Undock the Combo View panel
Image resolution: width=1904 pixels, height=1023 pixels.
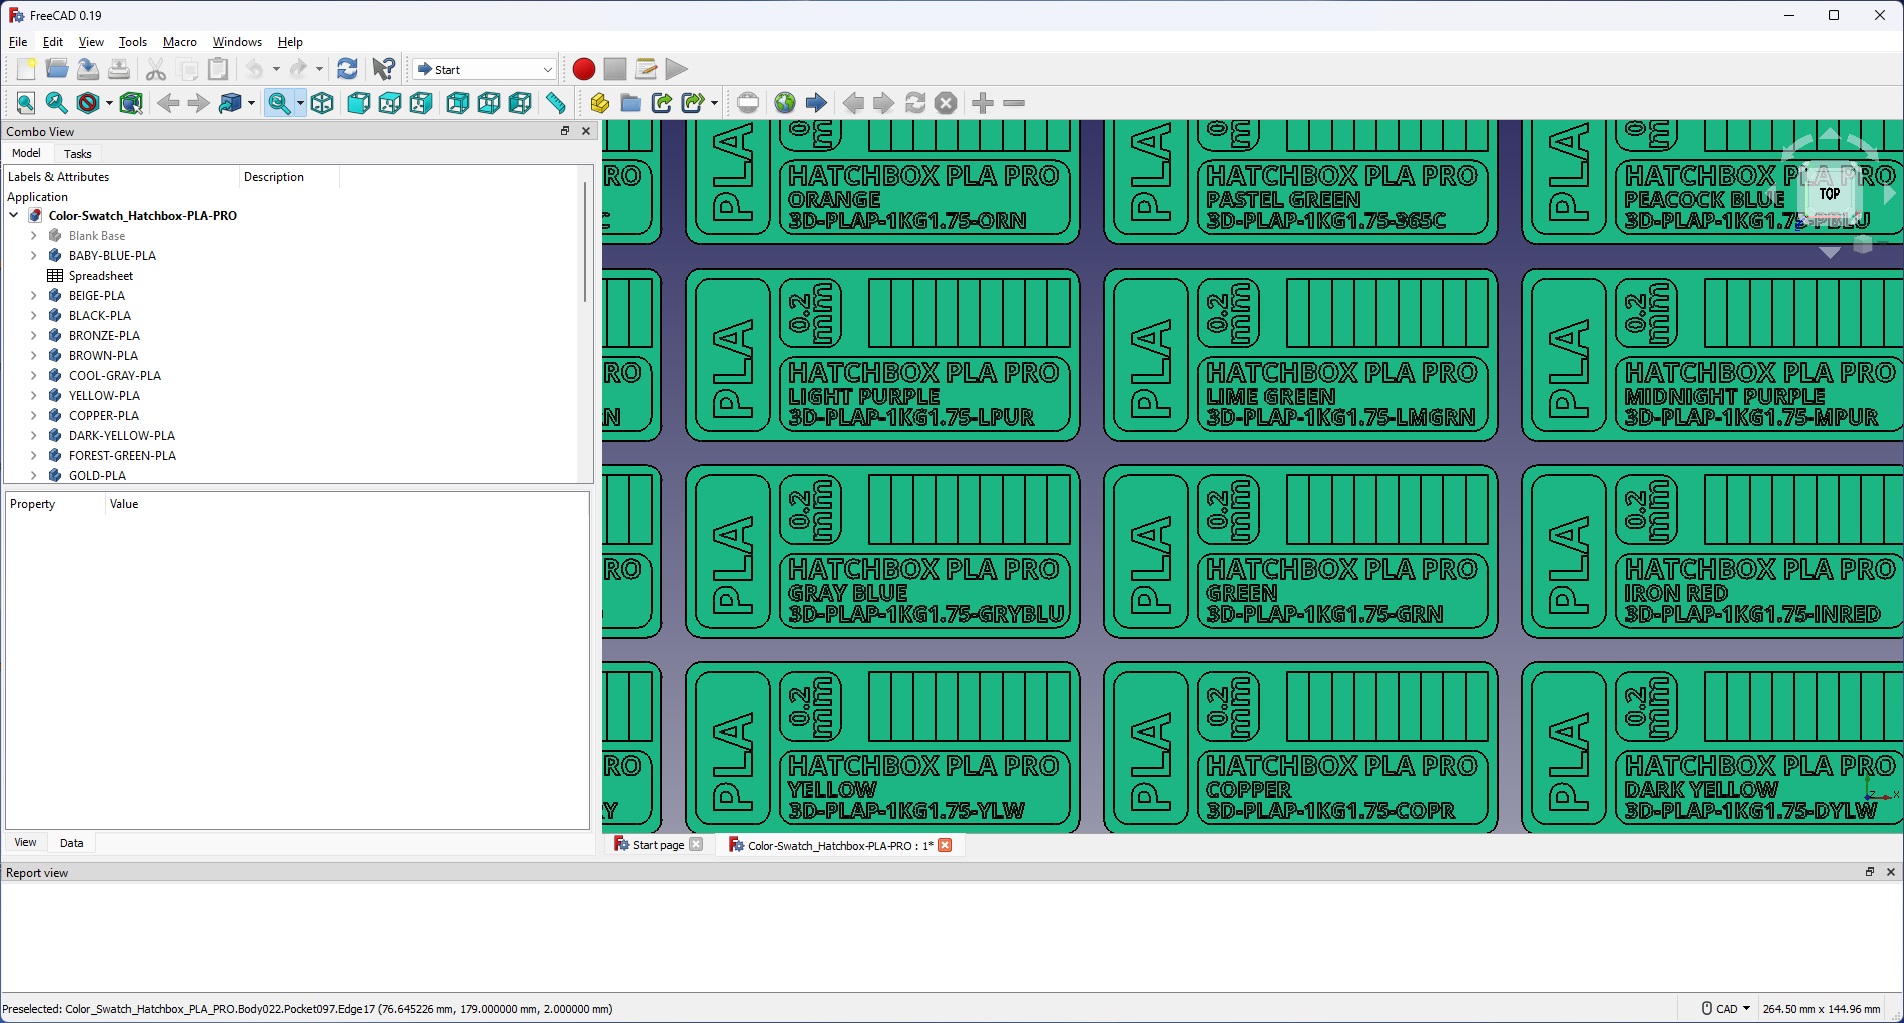(x=565, y=131)
